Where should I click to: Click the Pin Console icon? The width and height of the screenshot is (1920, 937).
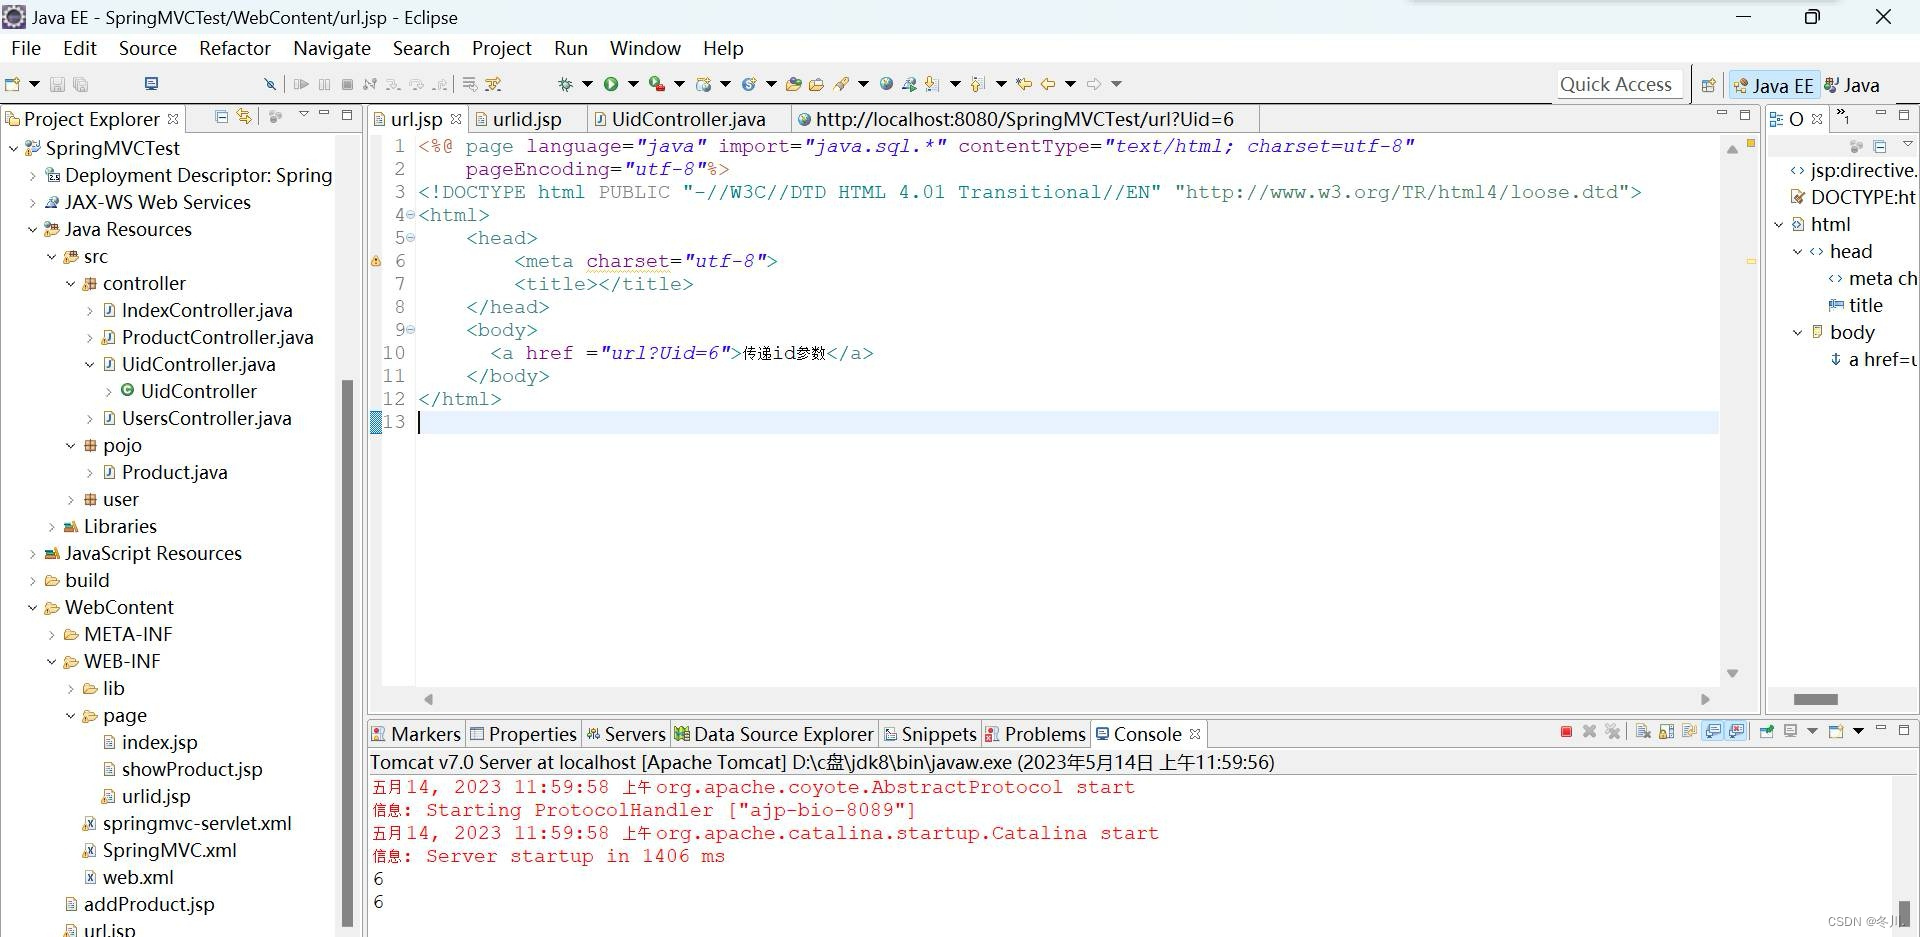coord(1767,732)
